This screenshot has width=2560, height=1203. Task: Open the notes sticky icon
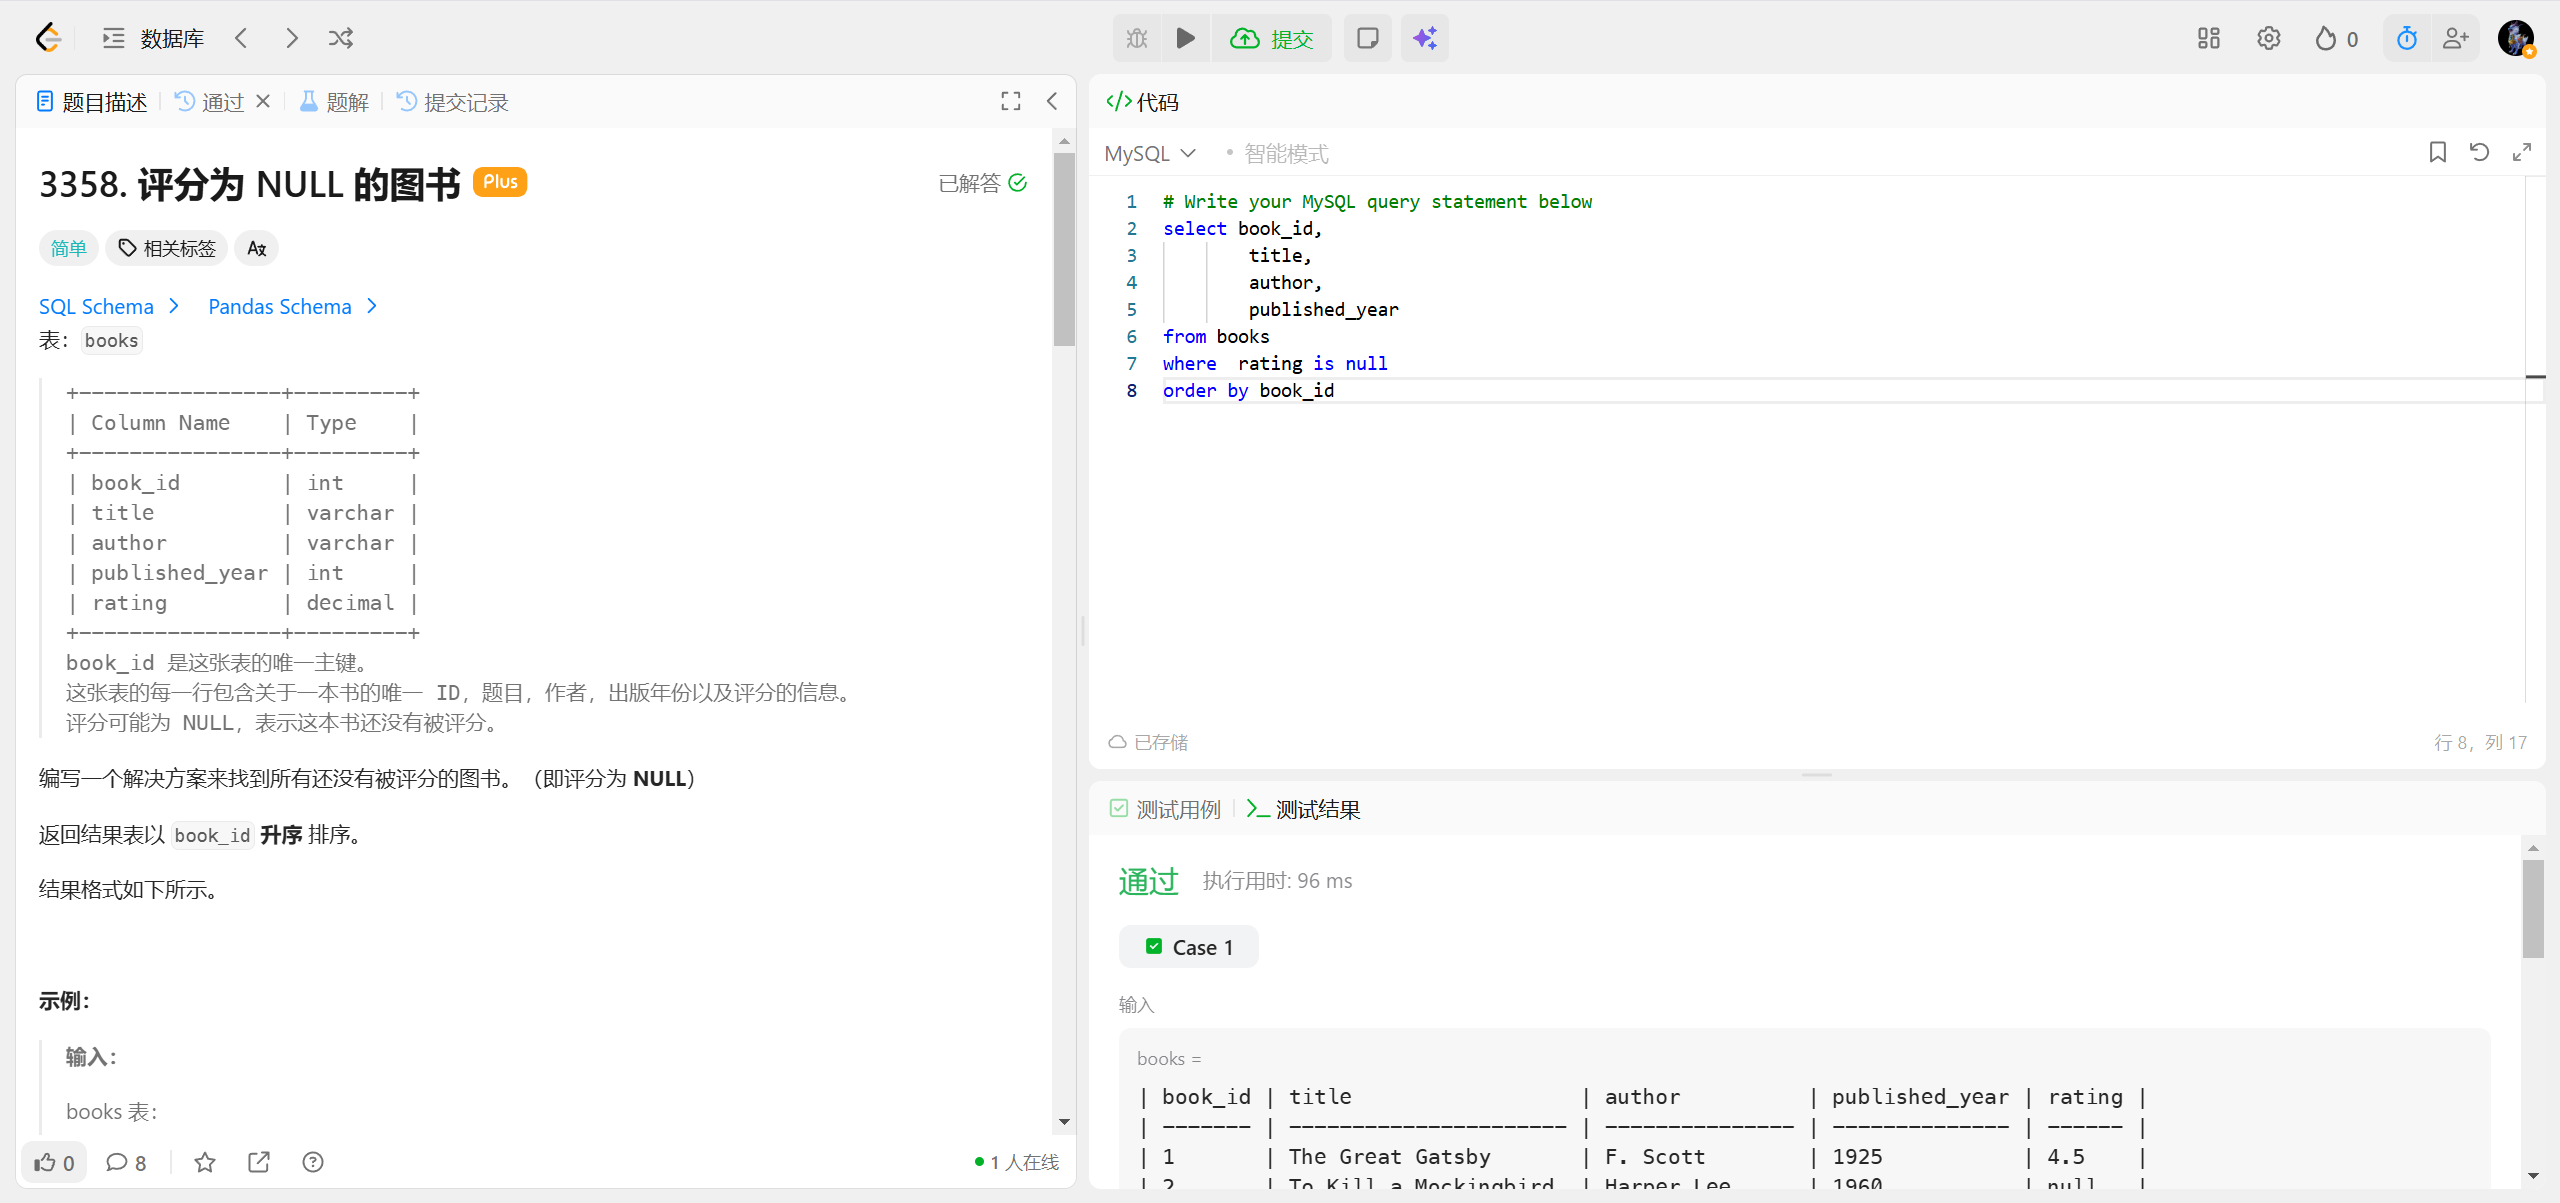(x=1367, y=38)
